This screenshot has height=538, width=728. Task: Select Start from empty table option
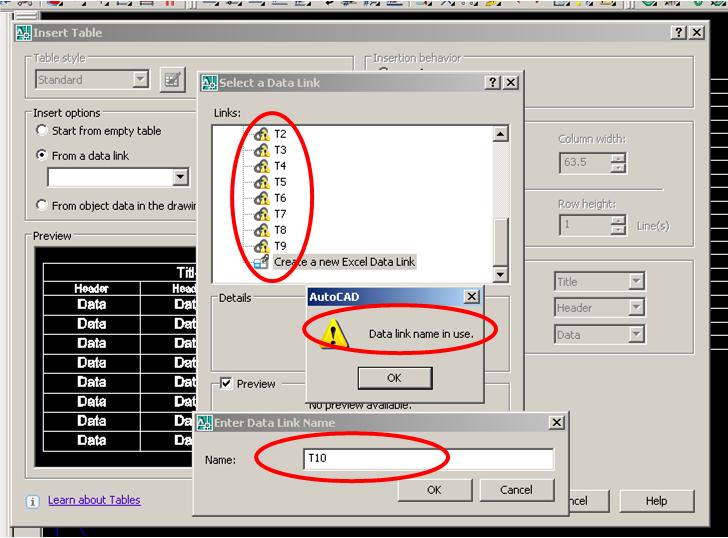pyautogui.click(x=42, y=130)
